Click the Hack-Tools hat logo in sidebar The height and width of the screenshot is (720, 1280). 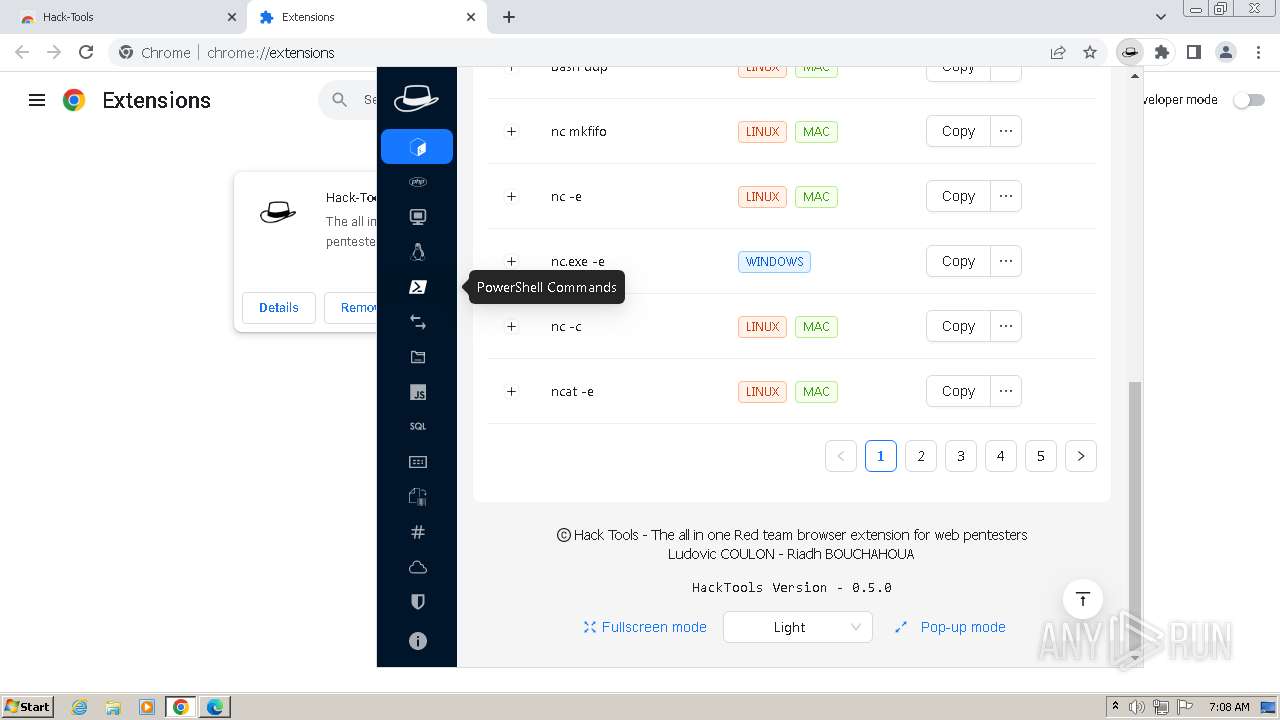pos(416,98)
